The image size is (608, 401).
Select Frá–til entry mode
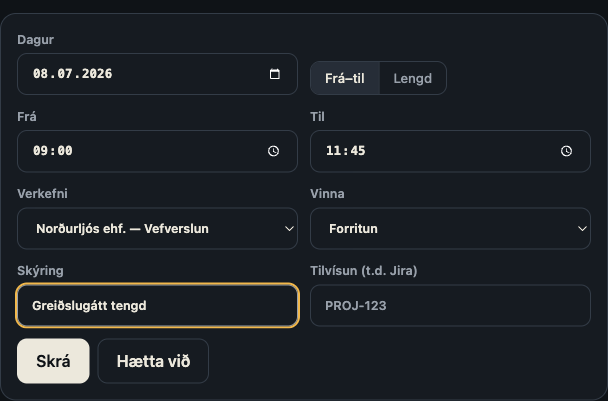(x=345, y=78)
